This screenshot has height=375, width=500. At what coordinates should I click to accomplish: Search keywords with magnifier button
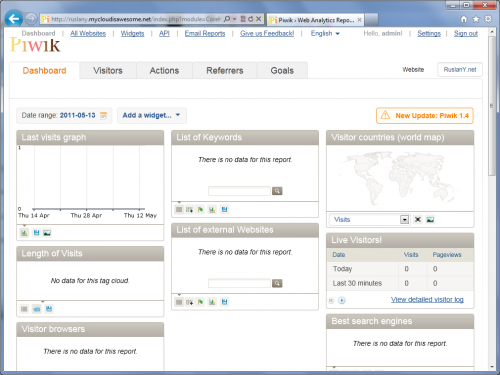click(x=277, y=191)
